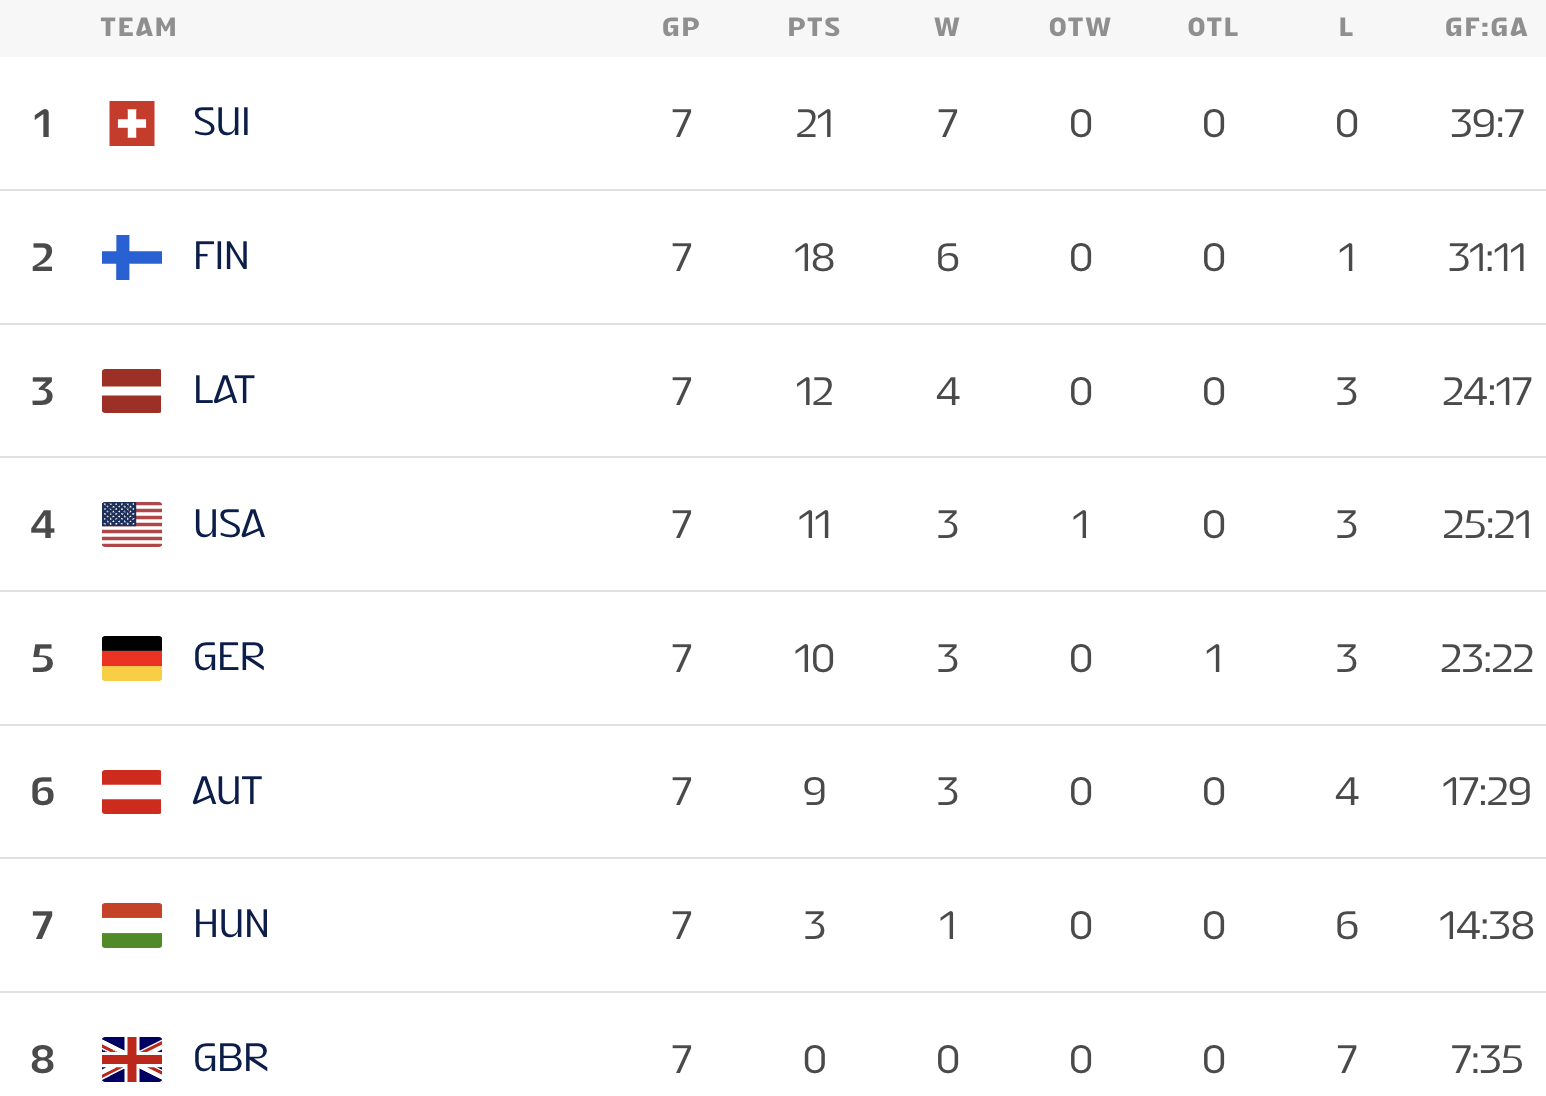Click the Germany flag icon

coord(132,658)
